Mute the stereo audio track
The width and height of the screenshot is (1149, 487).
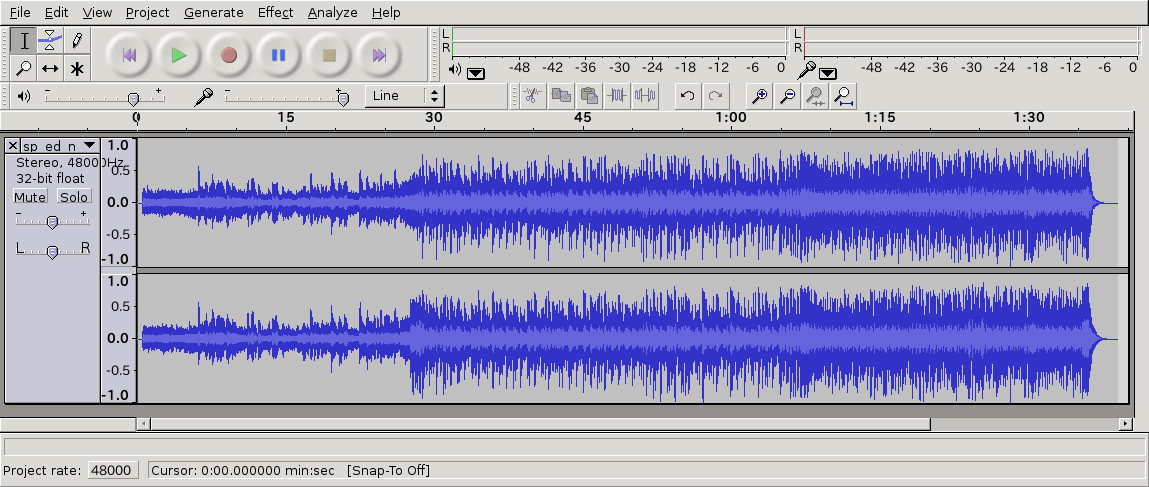(30, 197)
